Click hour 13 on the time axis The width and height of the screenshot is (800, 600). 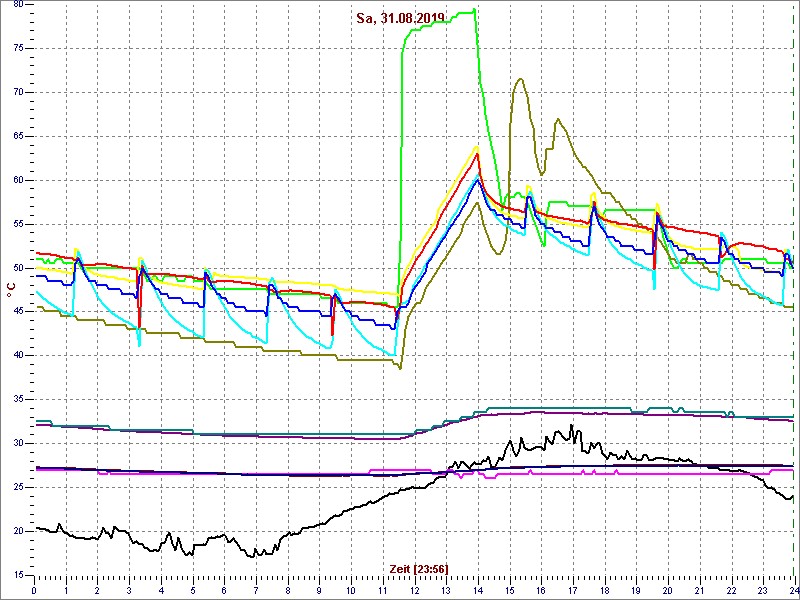click(447, 590)
